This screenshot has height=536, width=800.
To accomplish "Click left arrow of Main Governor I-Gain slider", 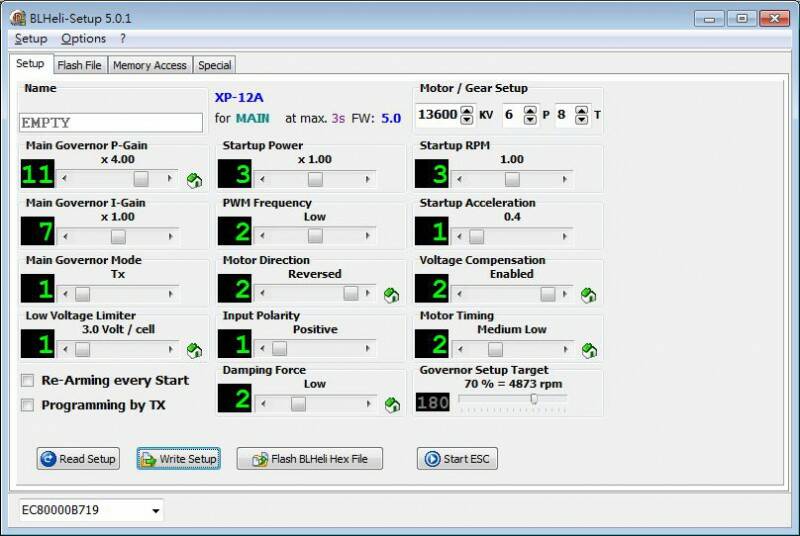I will tap(65, 237).
